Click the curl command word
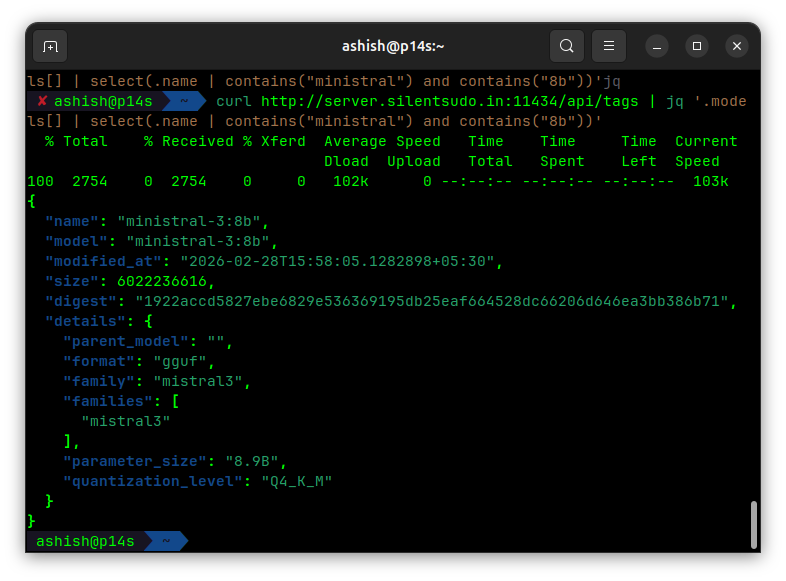 [x=233, y=101]
